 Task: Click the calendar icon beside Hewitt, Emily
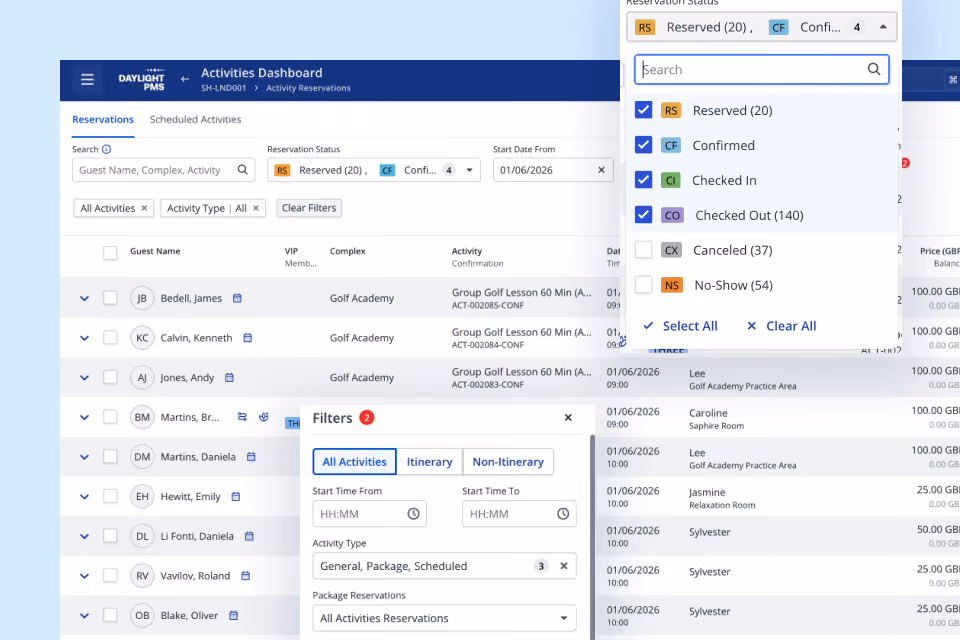click(236, 497)
